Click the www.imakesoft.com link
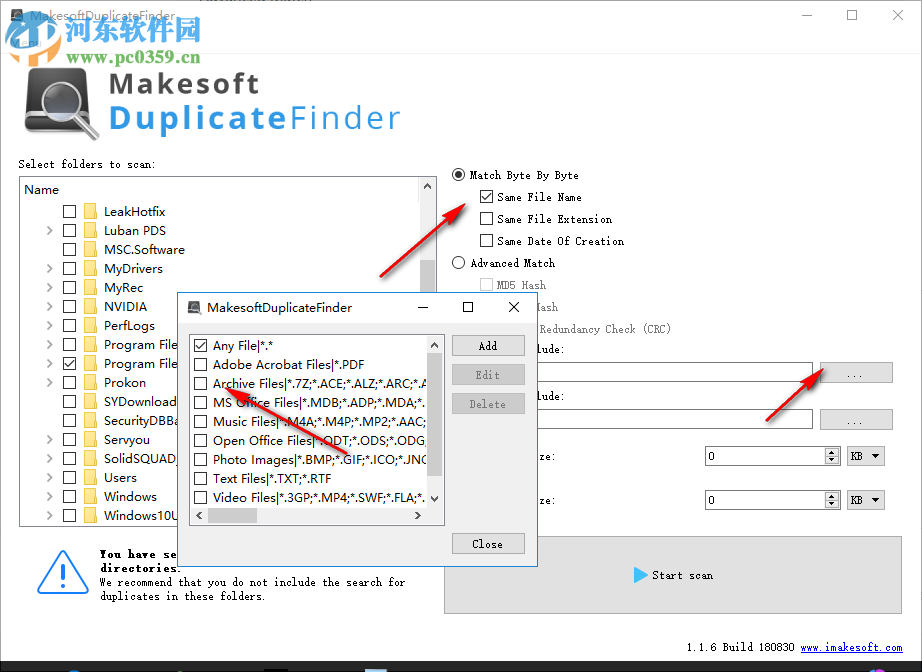Viewport: 922px width, 672px height. (x=853, y=647)
